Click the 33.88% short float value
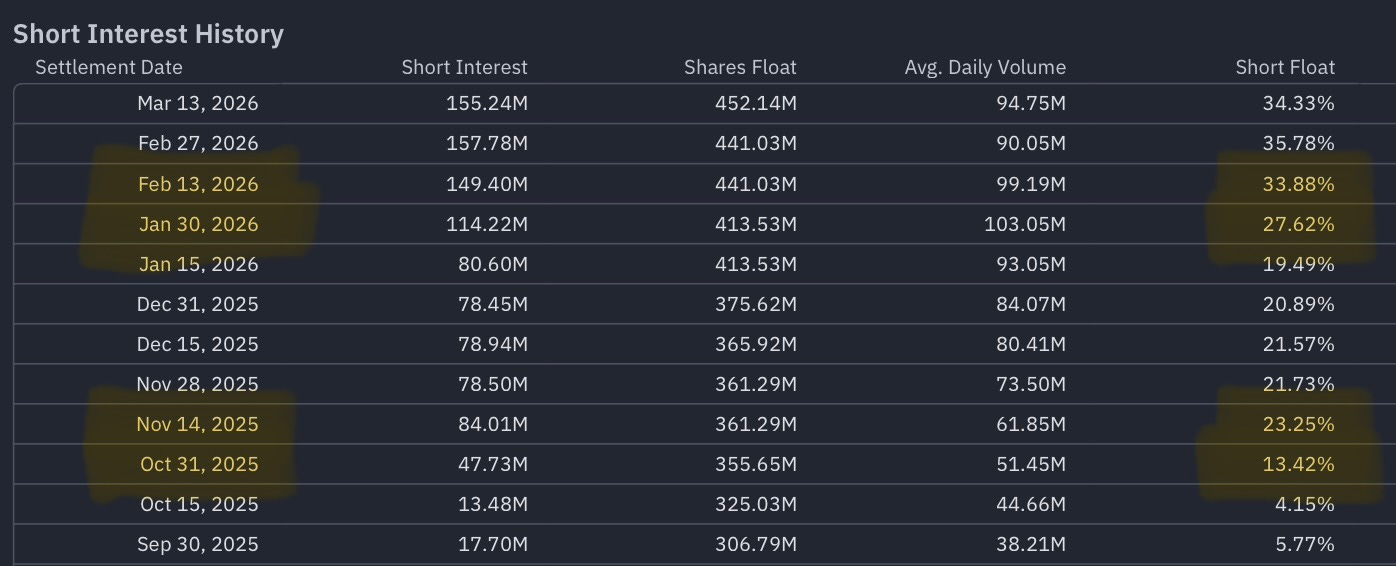The height and width of the screenshot is (566, 1396). (x=1299, y=184)
